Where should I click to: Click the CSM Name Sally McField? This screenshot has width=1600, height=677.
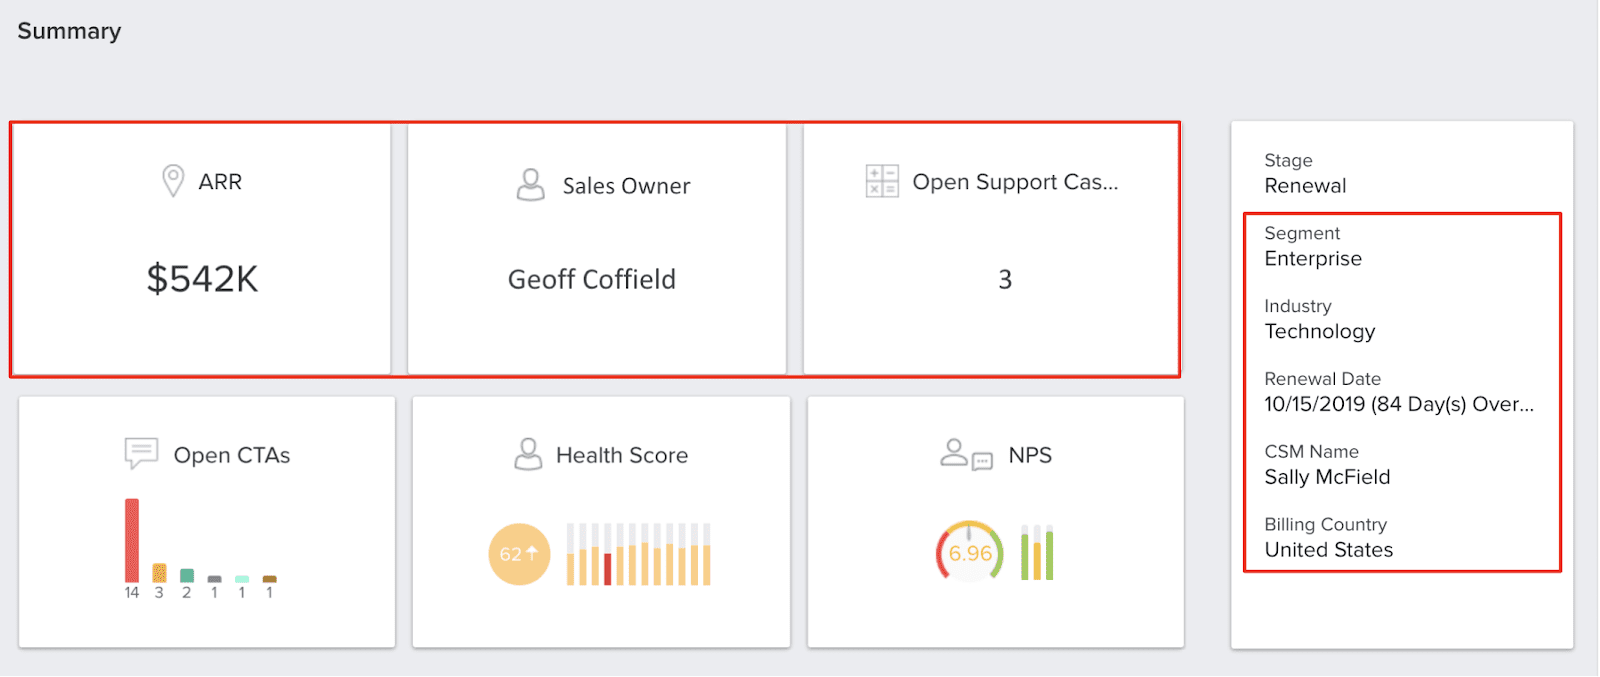coord(1327,477)
